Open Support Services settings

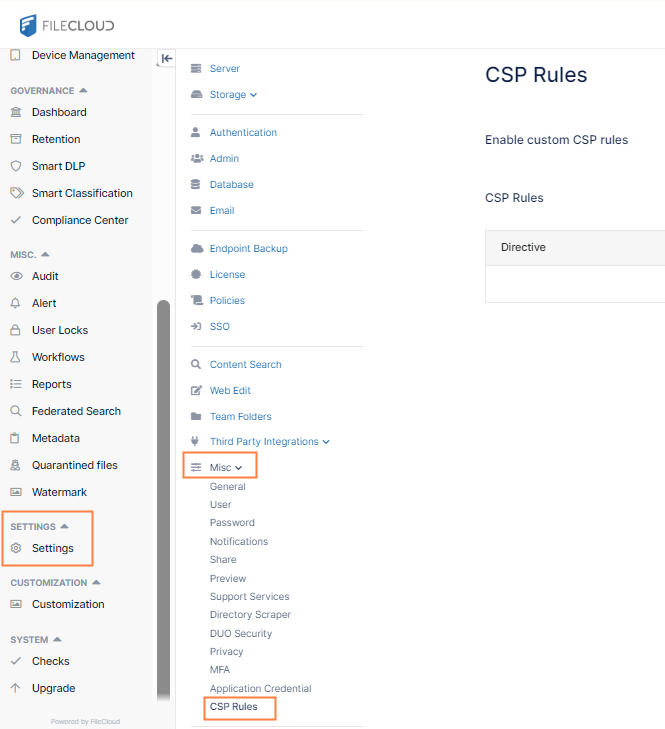coord(249,596)
